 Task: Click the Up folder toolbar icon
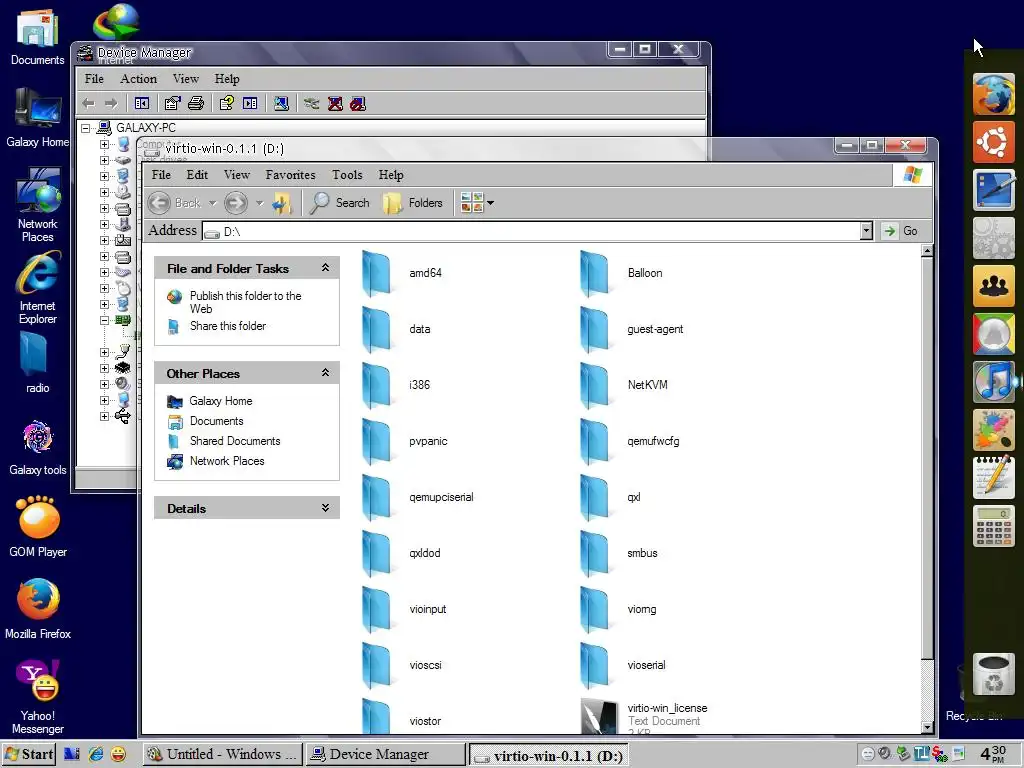click(x=281, y=203)
